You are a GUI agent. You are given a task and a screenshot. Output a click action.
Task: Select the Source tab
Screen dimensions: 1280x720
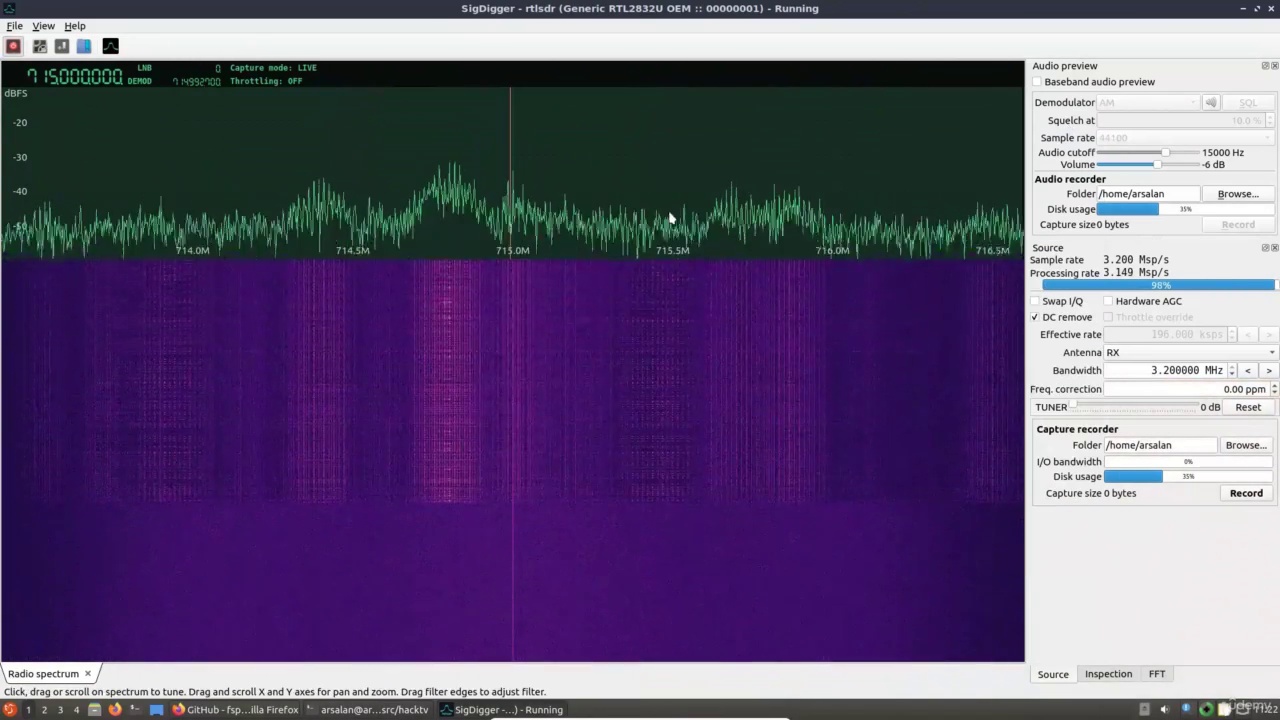tap(1053, 674)
